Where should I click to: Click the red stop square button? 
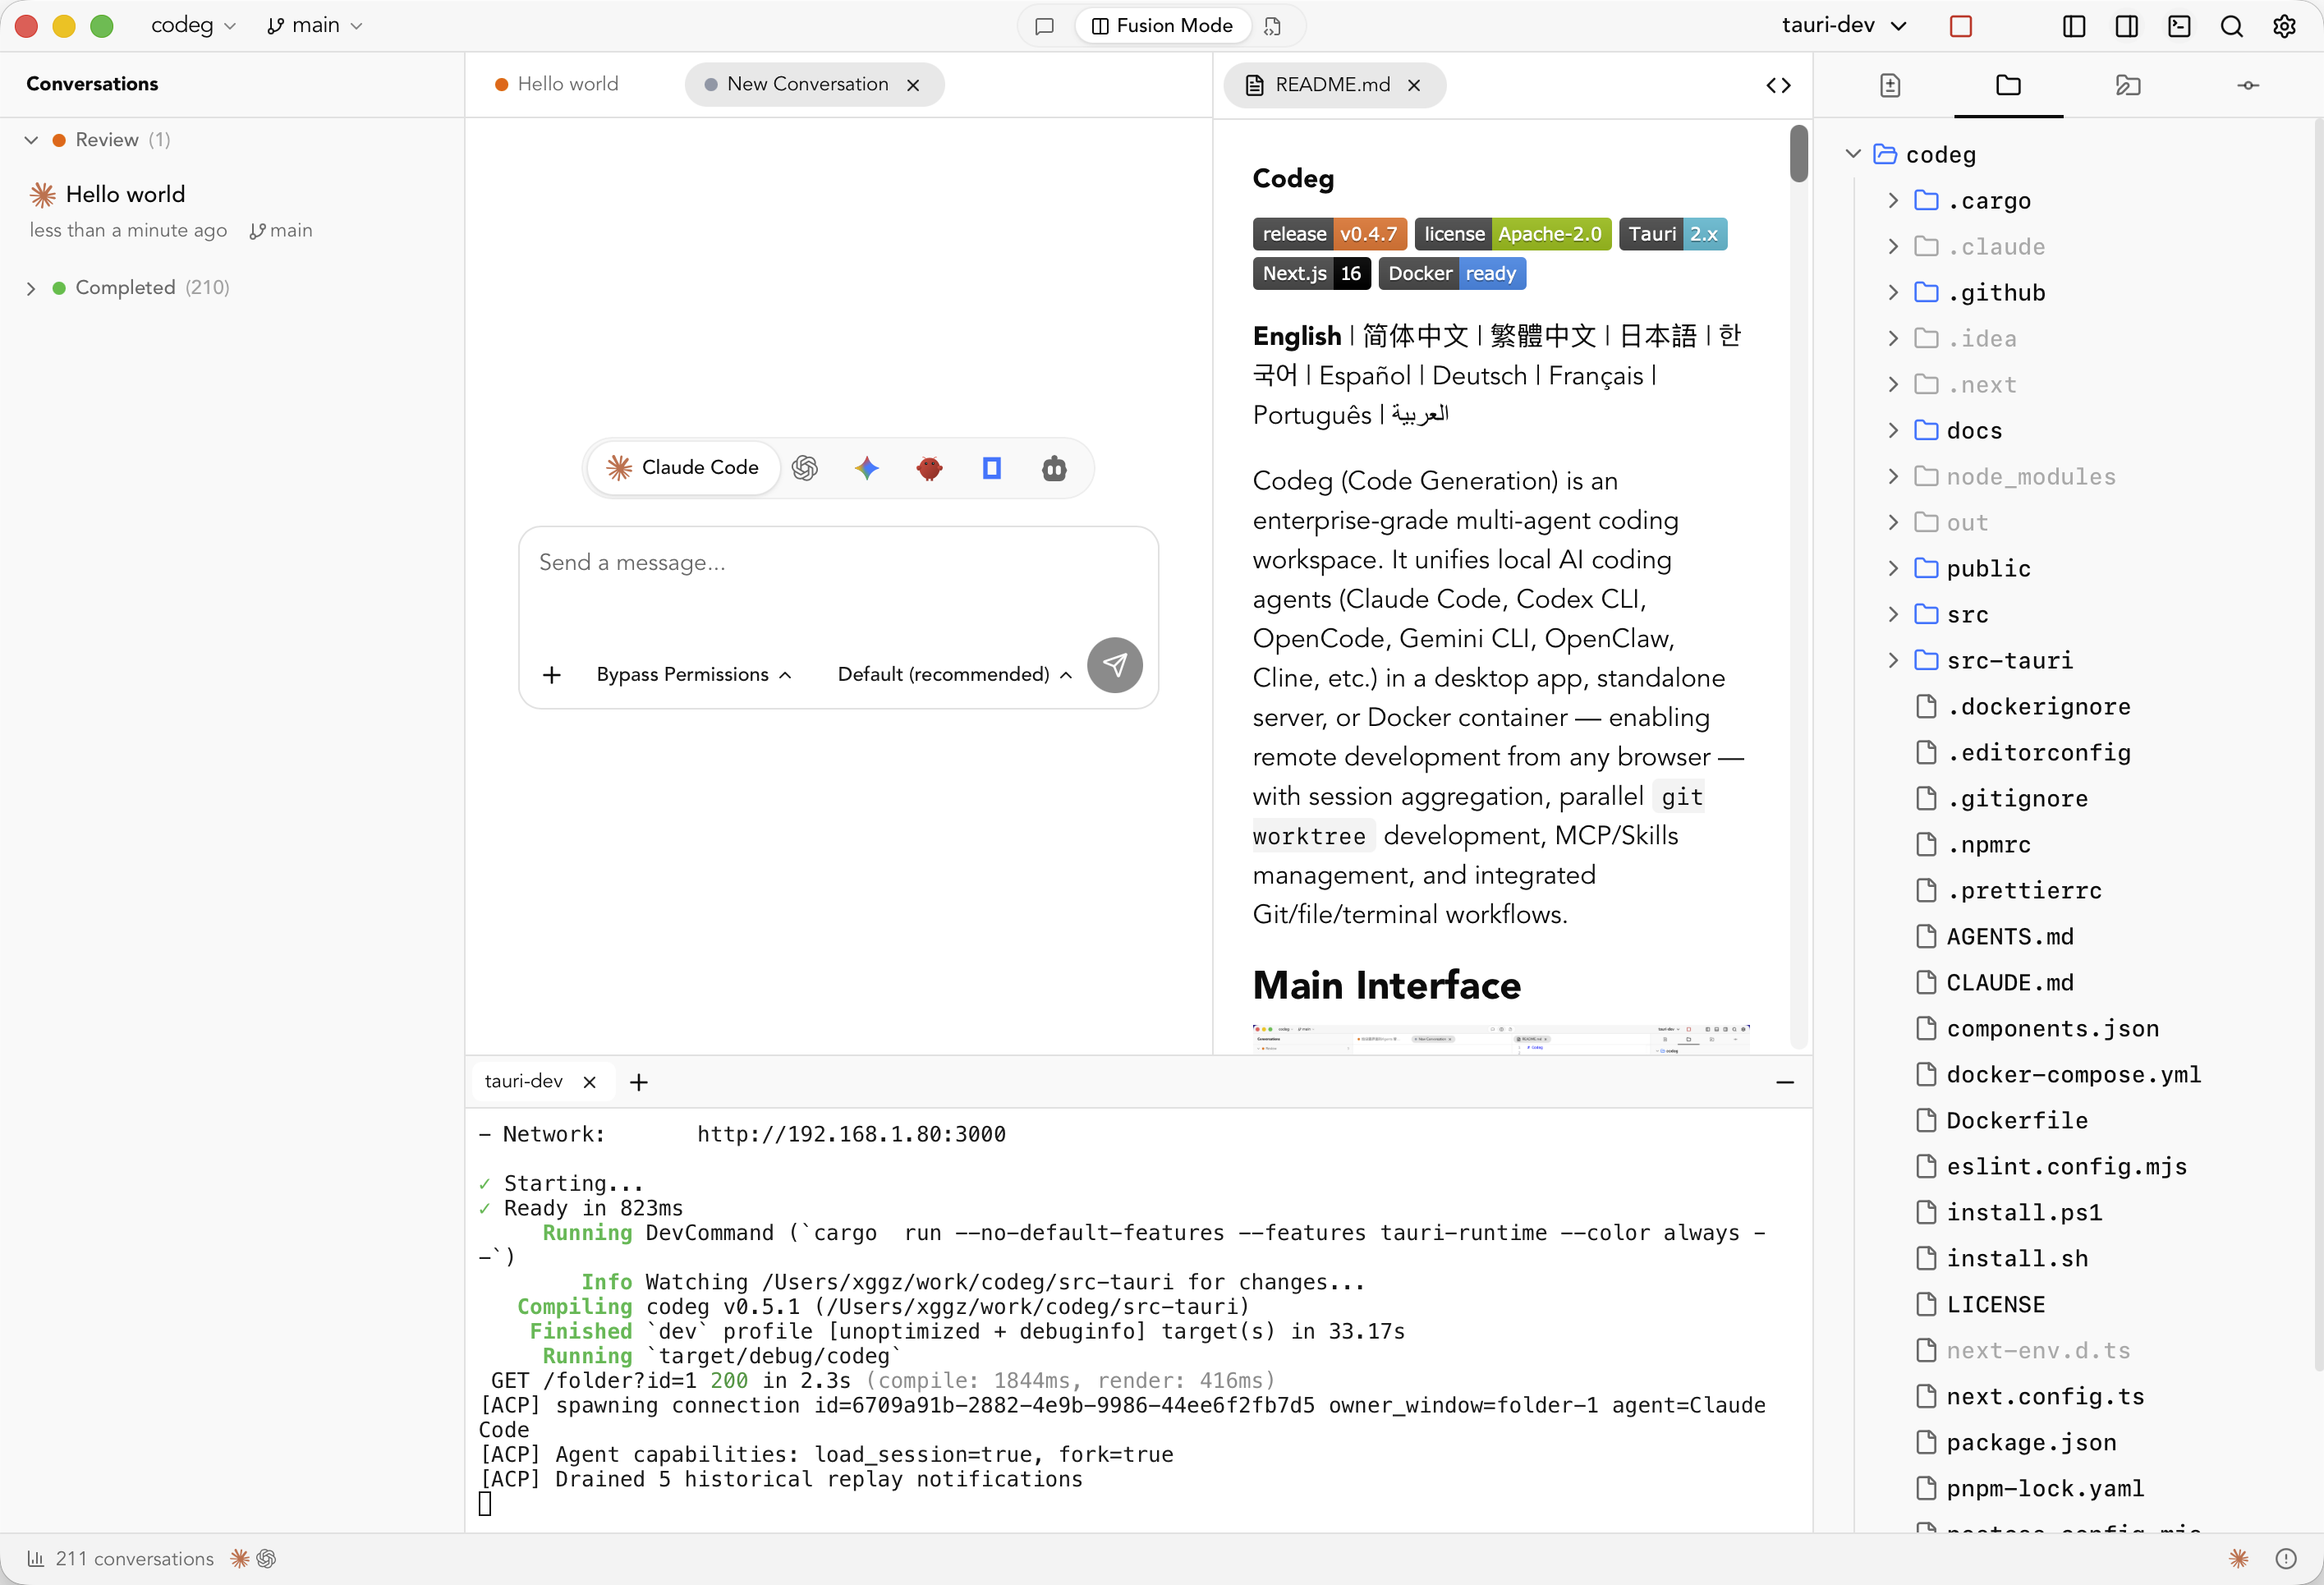point(1961,26)
